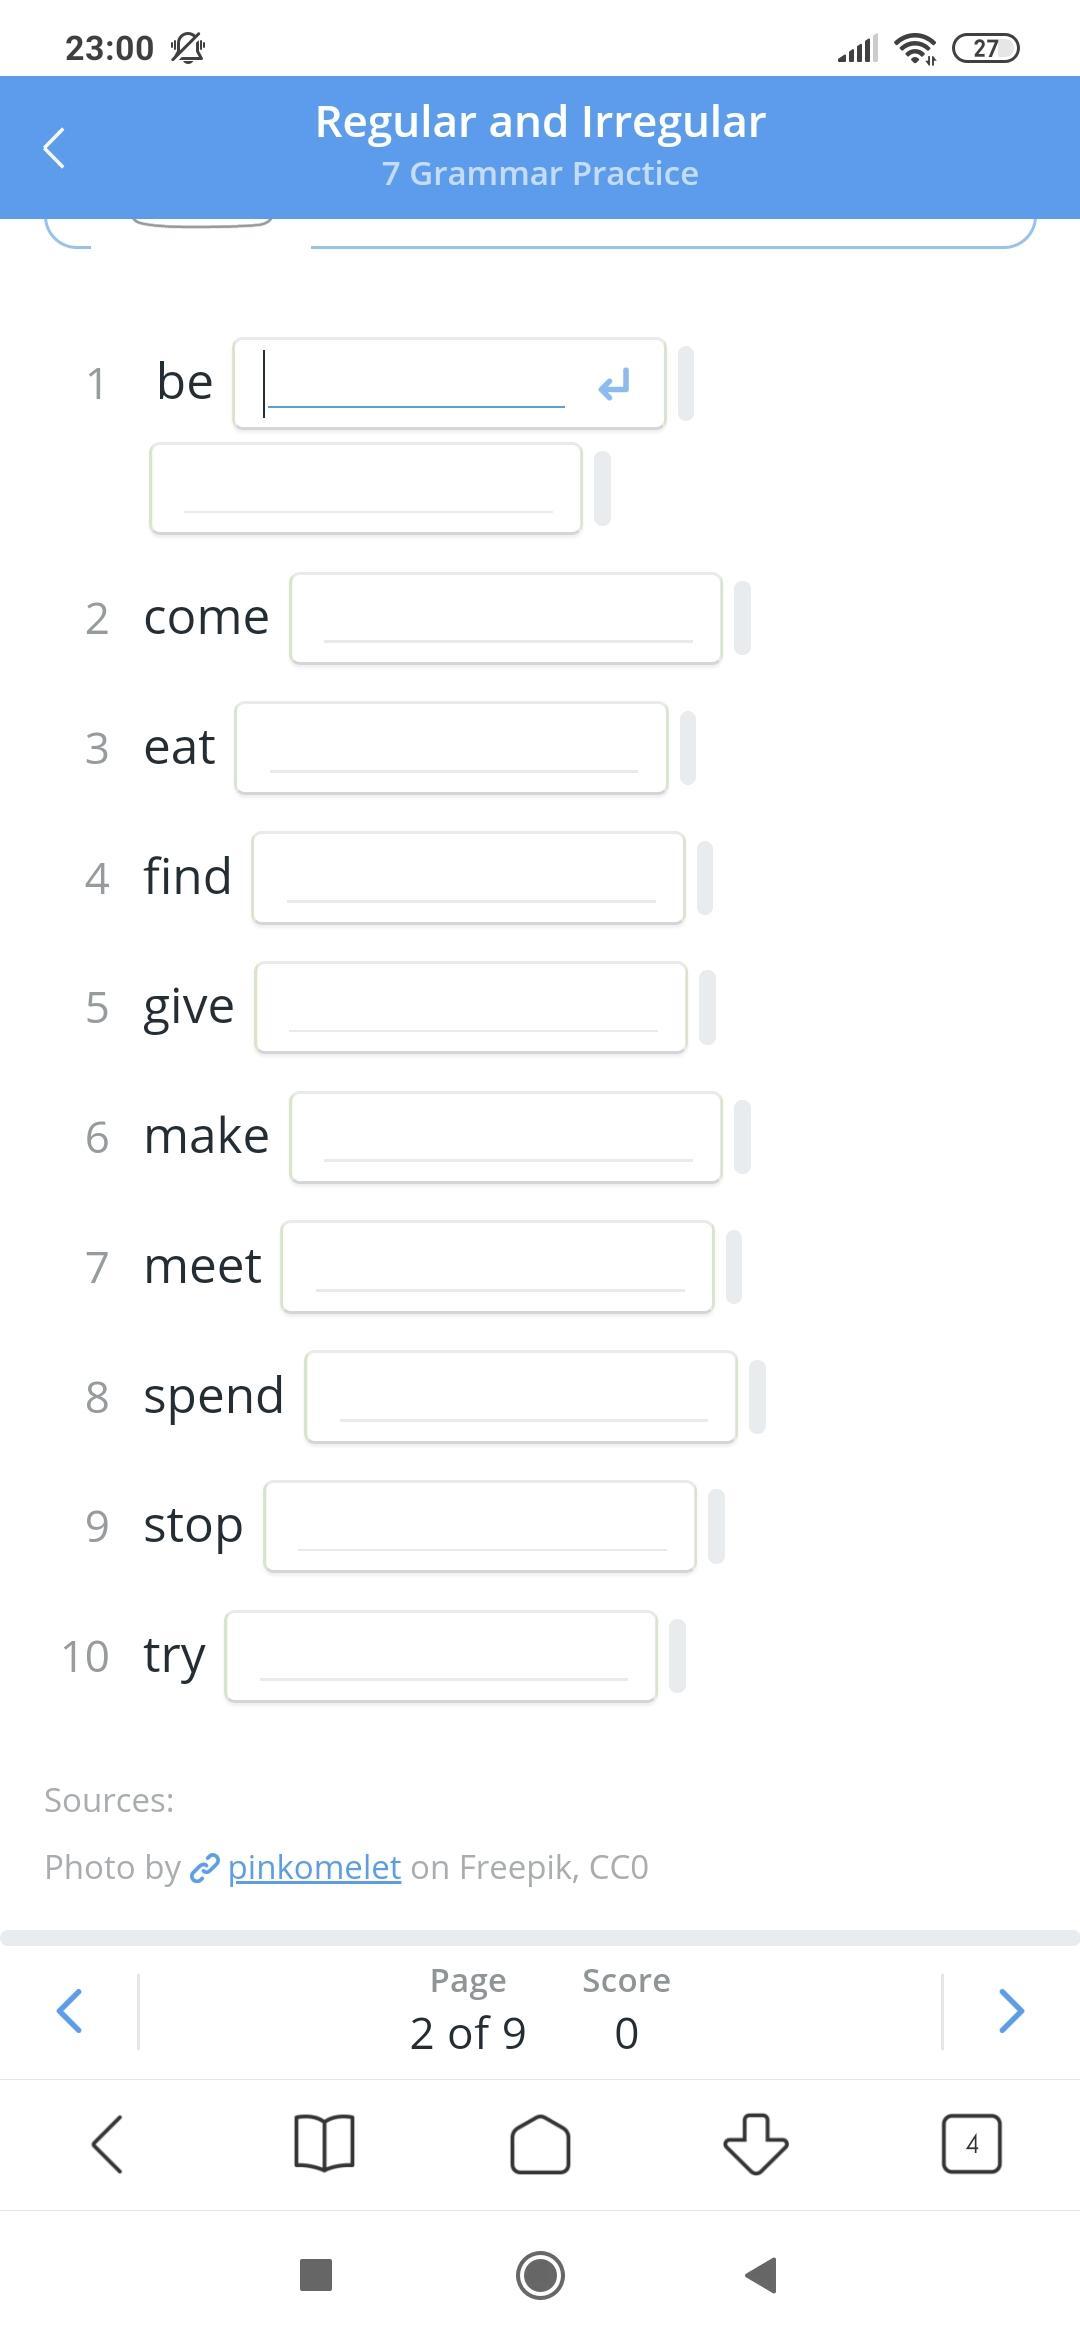The height and width of the screenshot is (2340, 1080).
Task: Tap the answer field beside 'spend'
Action: click(521, 1396)
